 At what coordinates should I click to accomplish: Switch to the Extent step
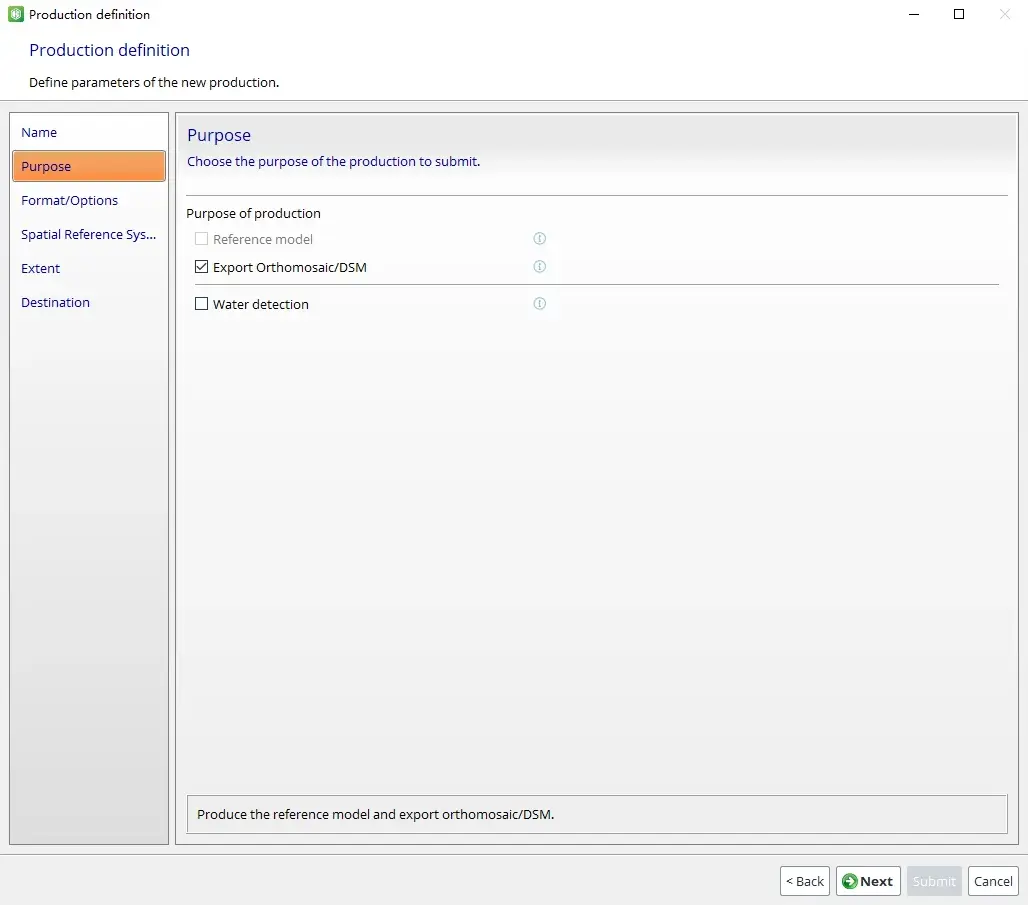89,269
